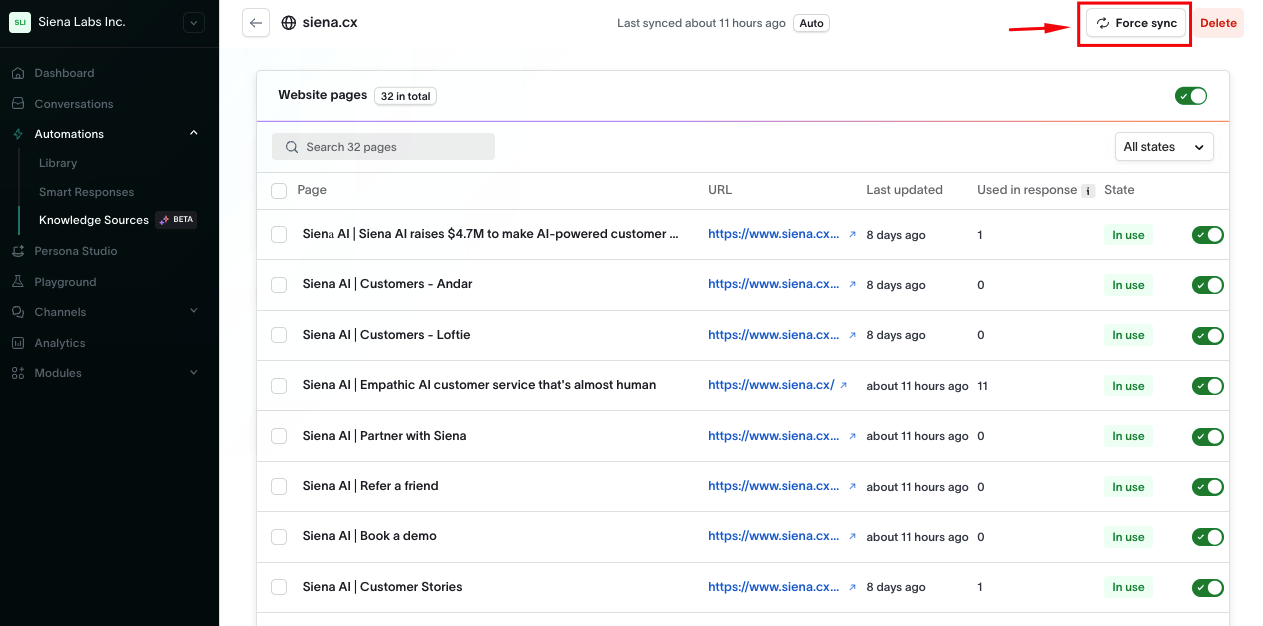Click the Siena Labs SLI logo icon
This screenshot has width=1263, height=626.
pos(20,22)
